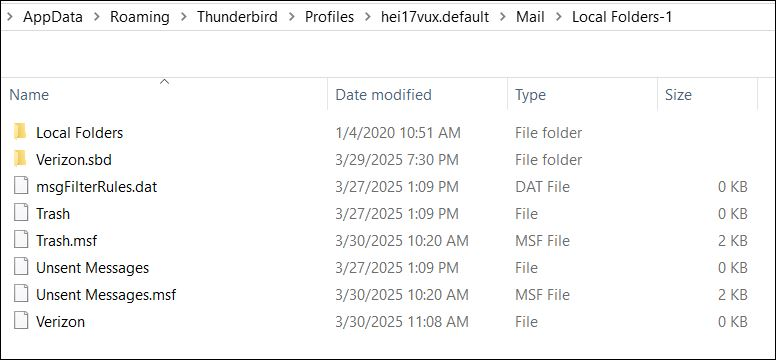Select the Unsent Messages.msf file icon
This screenshot has height=360, width=776.
[x=21, y=295]
